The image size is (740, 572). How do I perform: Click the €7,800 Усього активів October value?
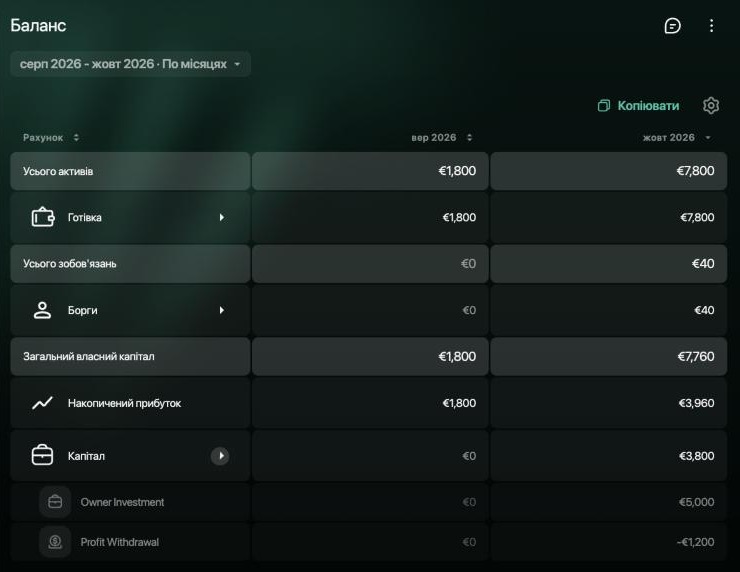(x=695, y=171)
